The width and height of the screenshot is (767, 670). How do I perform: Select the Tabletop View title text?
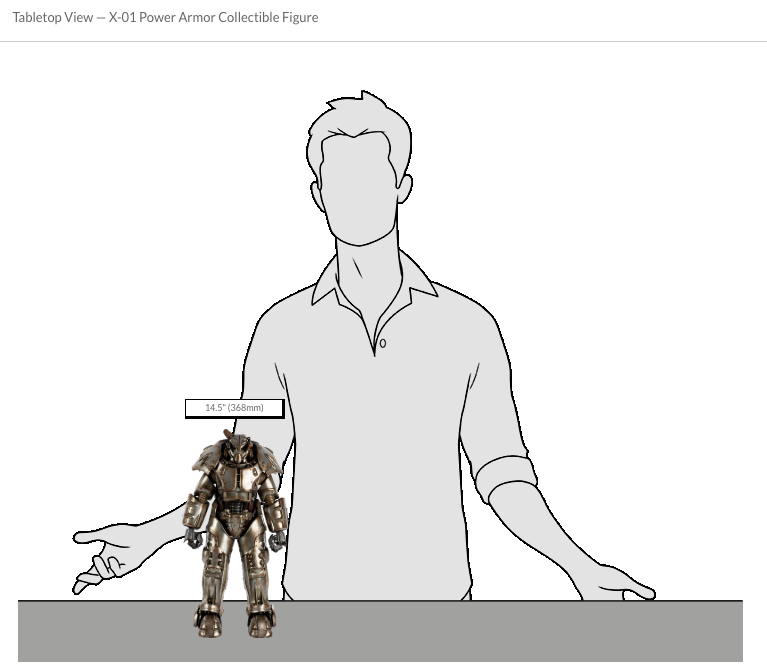(165, 17)
